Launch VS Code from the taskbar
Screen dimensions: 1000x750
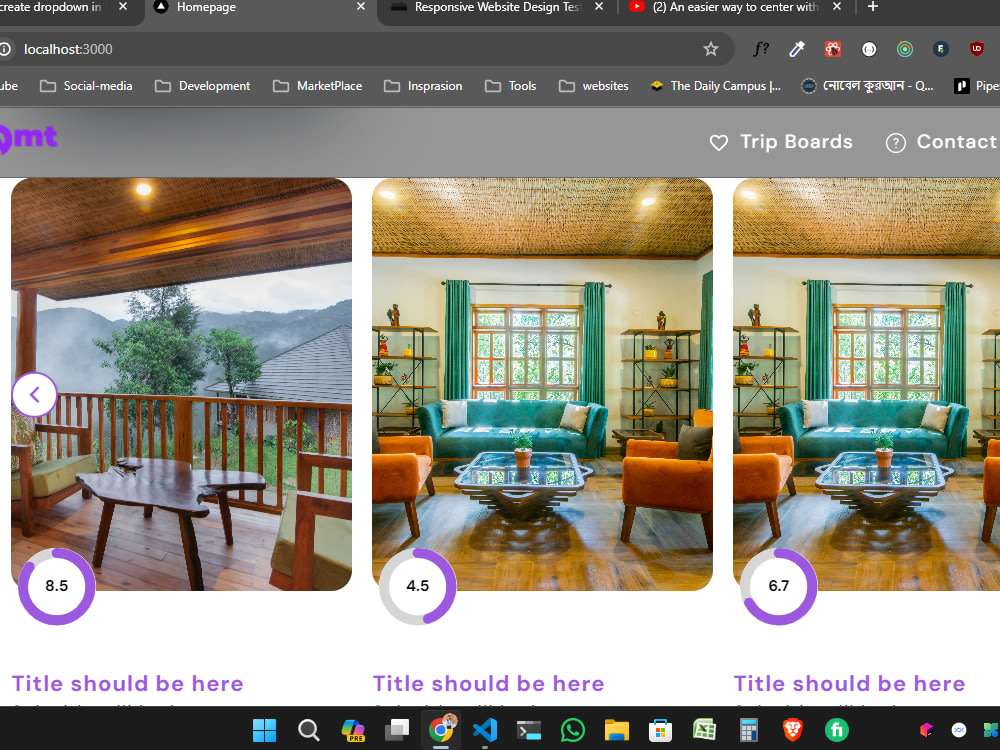pos(485,730)
